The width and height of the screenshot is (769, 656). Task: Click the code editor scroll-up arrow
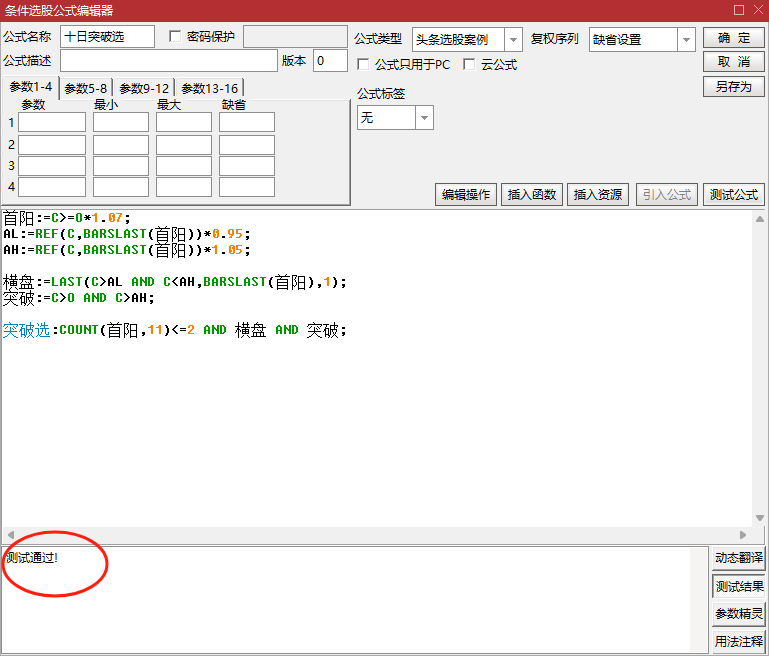(759, 219)
